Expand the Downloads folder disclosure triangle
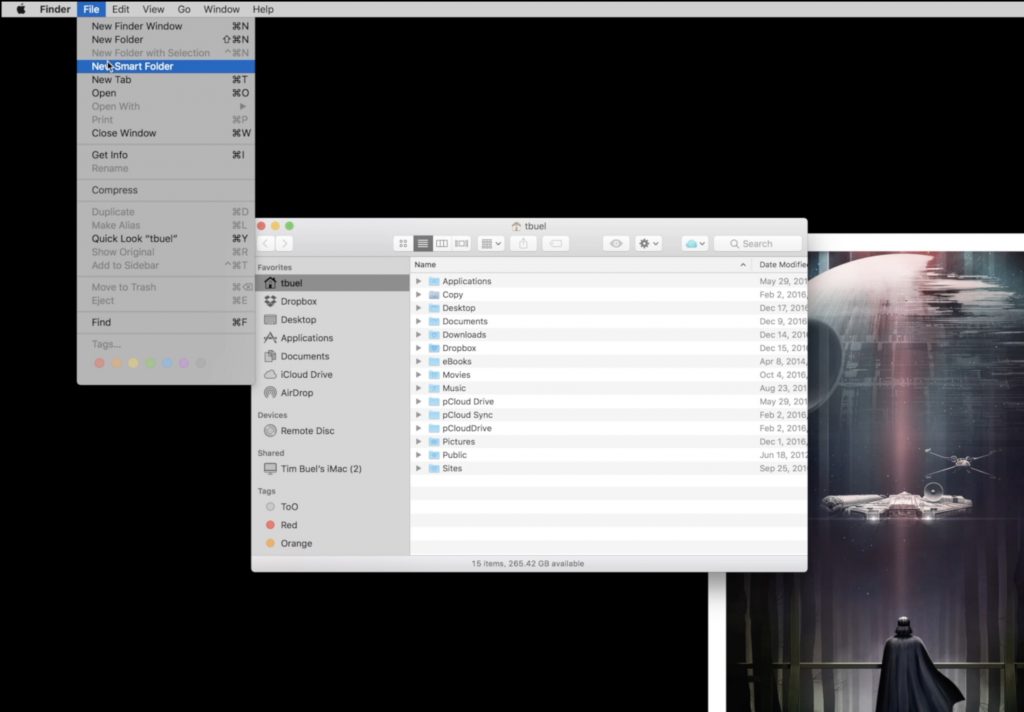The width and height of the screenshot is (1024, 712). coord(419,334)
